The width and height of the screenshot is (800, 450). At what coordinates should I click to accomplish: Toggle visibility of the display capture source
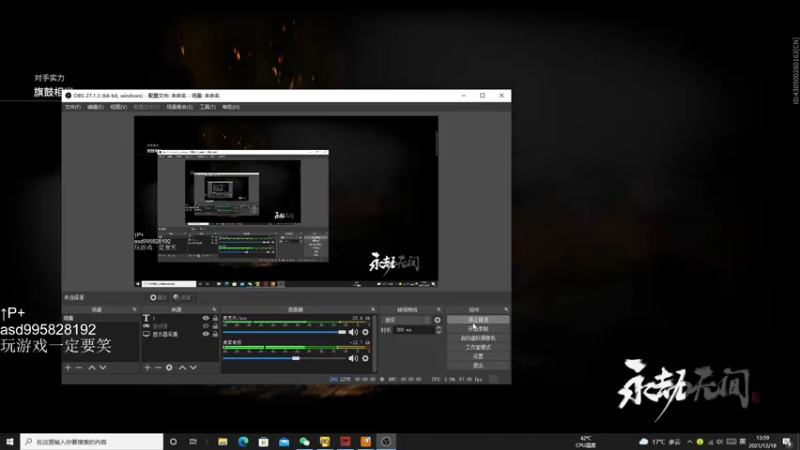tap(206, 334)
